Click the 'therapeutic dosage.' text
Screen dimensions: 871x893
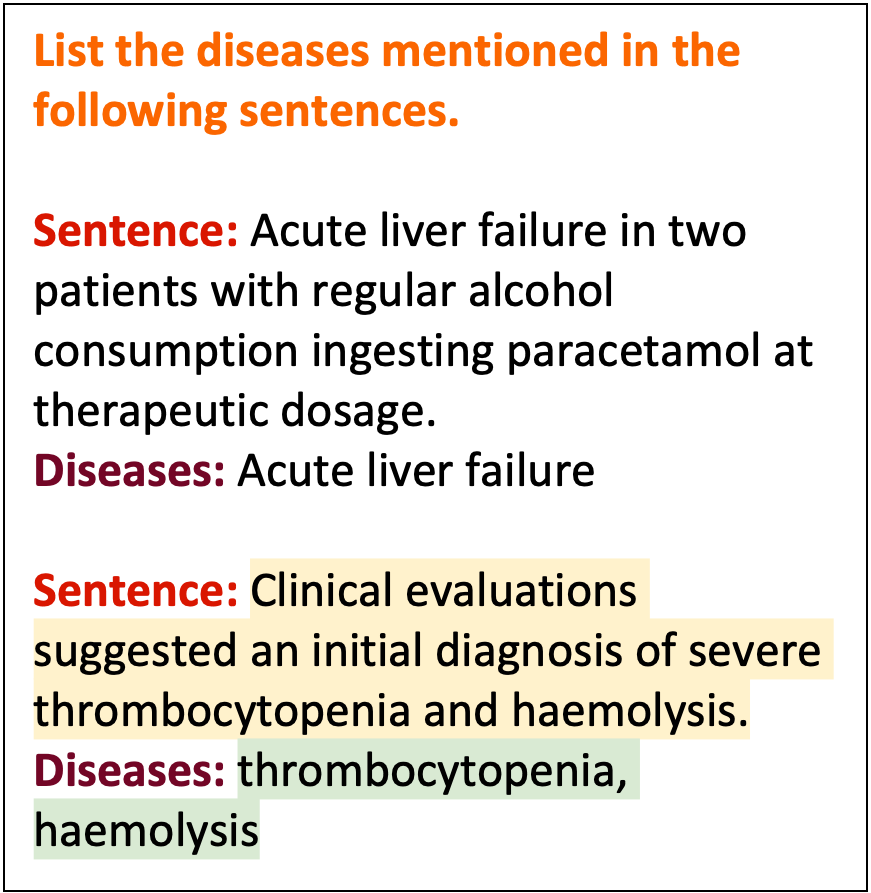(x=235, y=411)
